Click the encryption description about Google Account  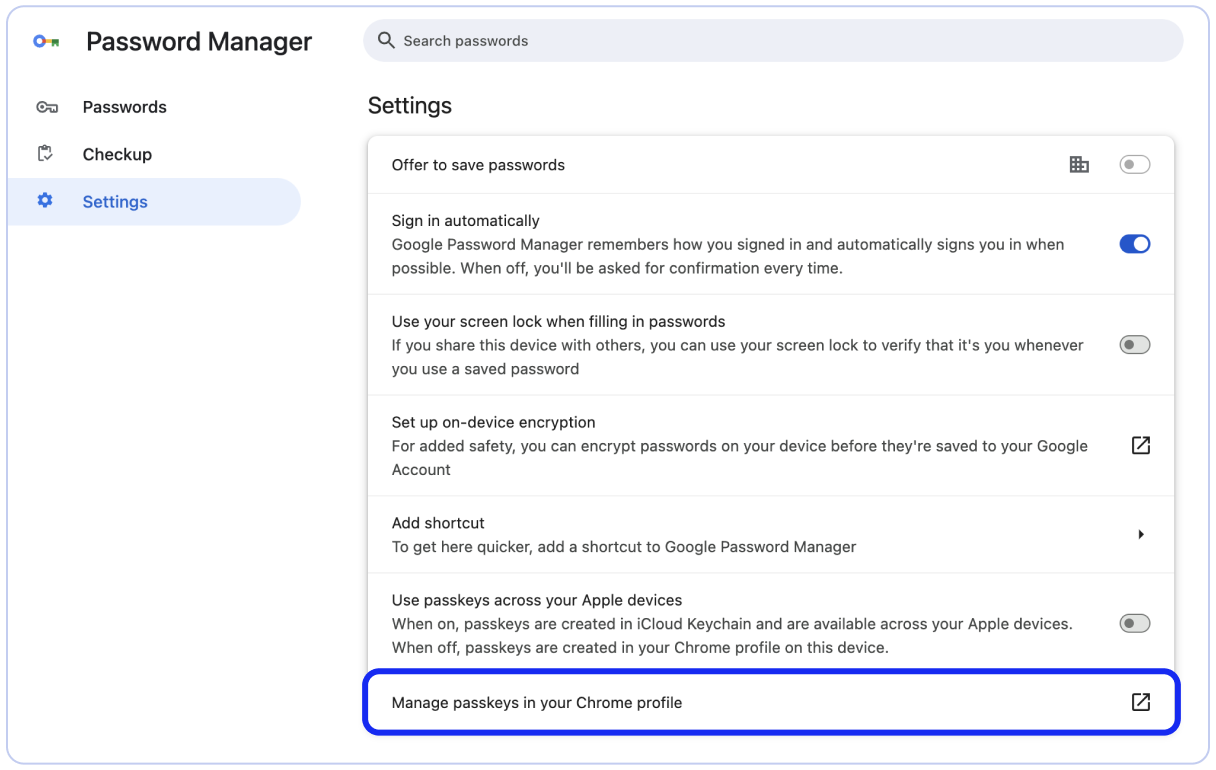[740, 458]
